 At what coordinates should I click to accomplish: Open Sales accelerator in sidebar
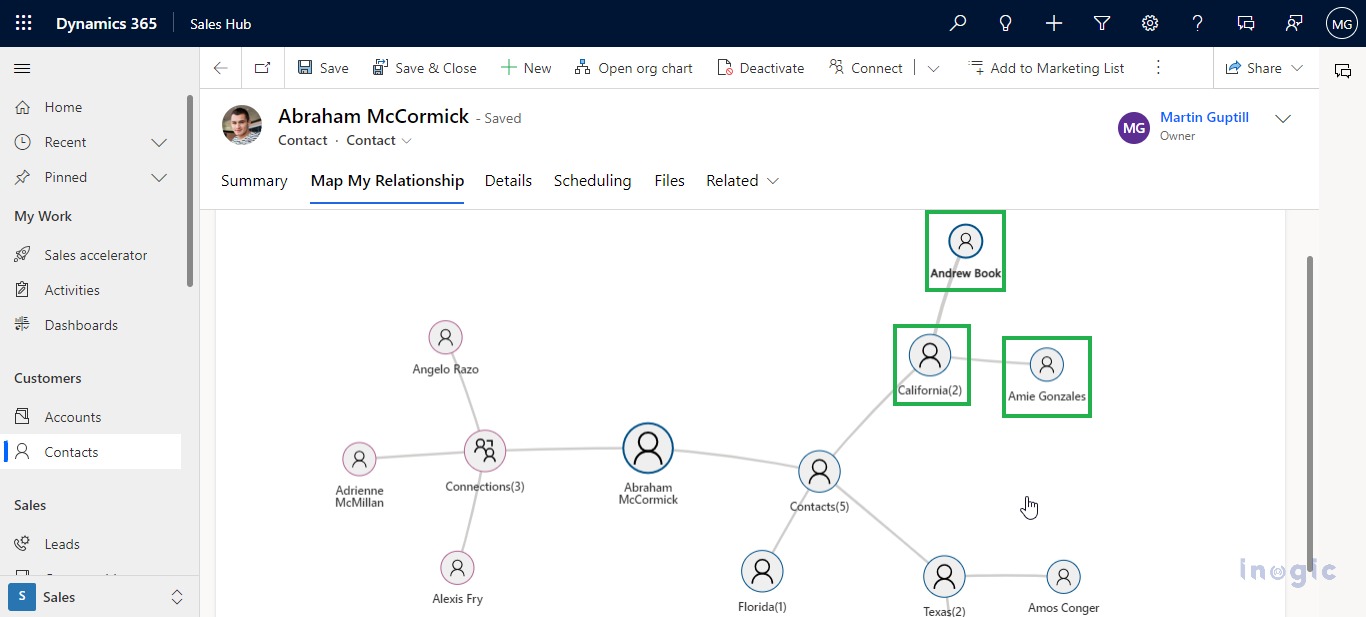95,255
